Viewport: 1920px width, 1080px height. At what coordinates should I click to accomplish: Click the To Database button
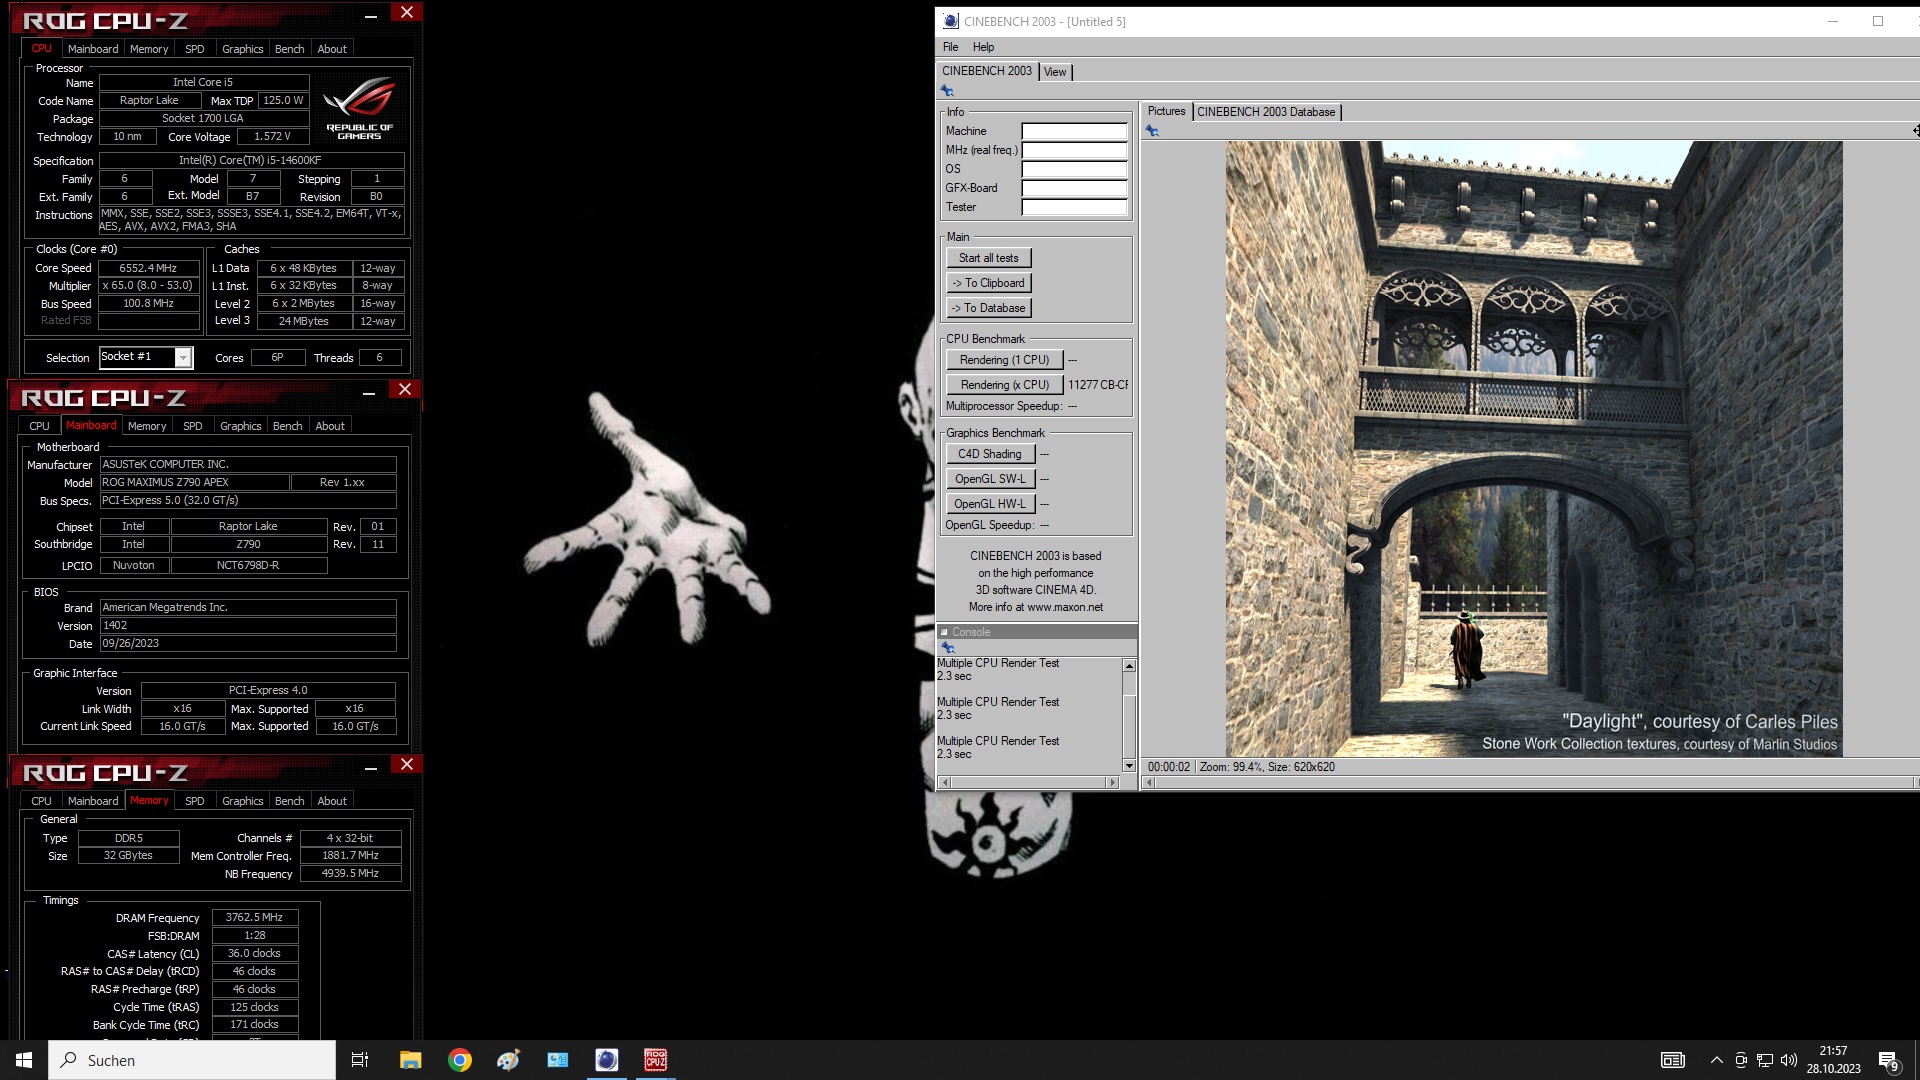[x=988, y=308]
